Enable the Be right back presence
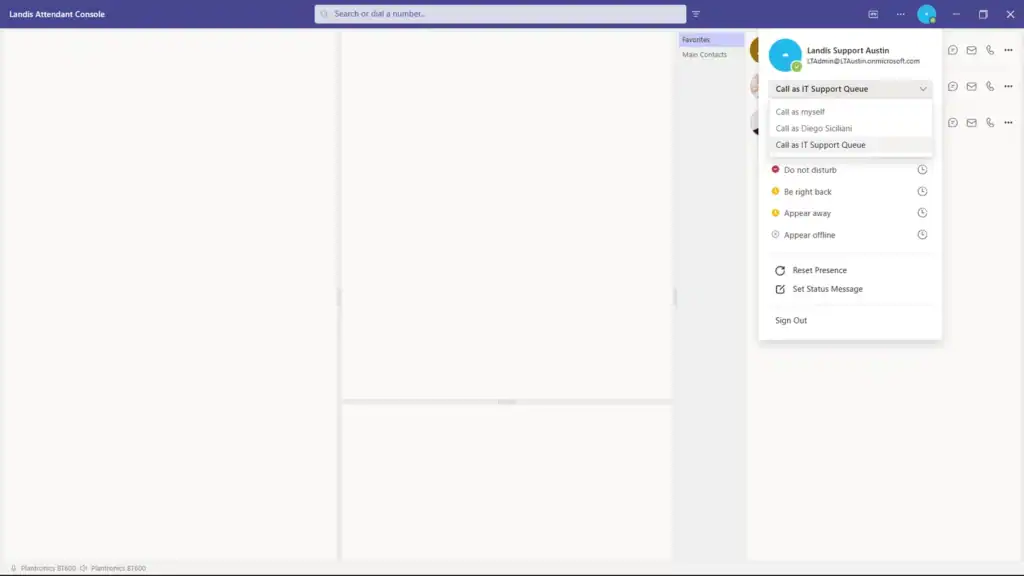 [x=806, y=191]
